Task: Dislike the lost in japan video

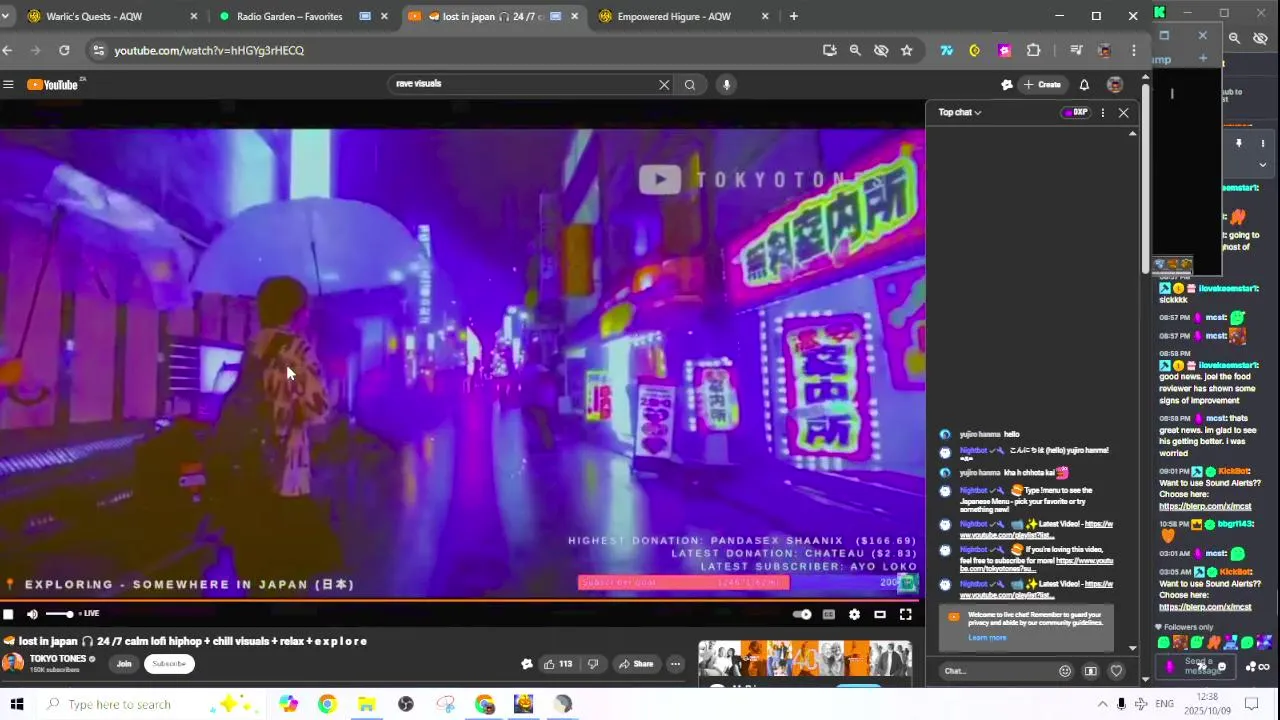Action: click(x=593, y=664)
